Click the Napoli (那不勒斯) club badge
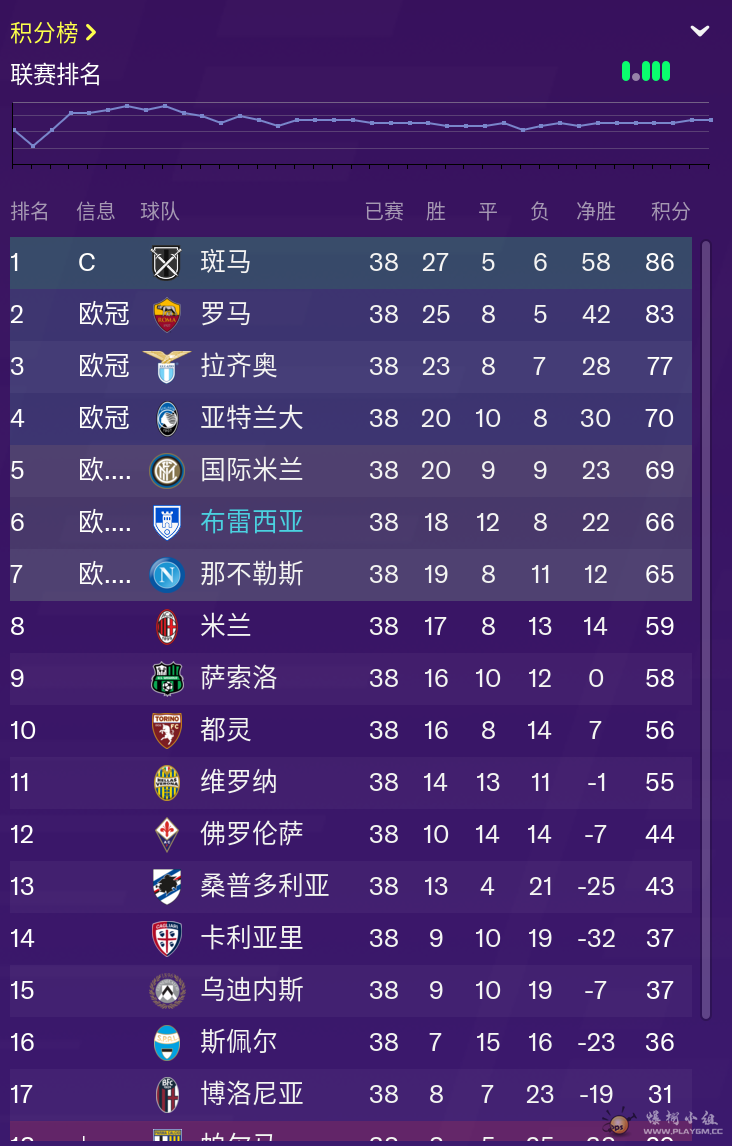 pos(166,574)
